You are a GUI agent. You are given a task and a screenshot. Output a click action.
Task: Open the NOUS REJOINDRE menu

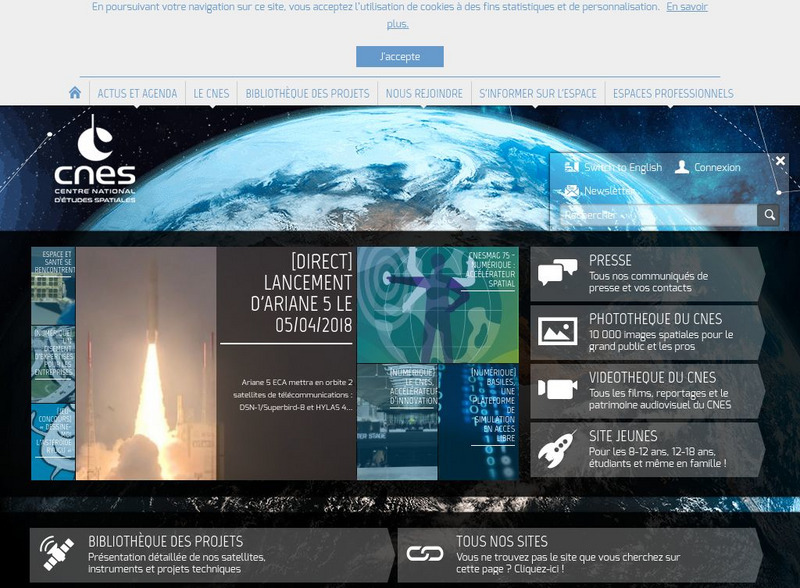424,93
